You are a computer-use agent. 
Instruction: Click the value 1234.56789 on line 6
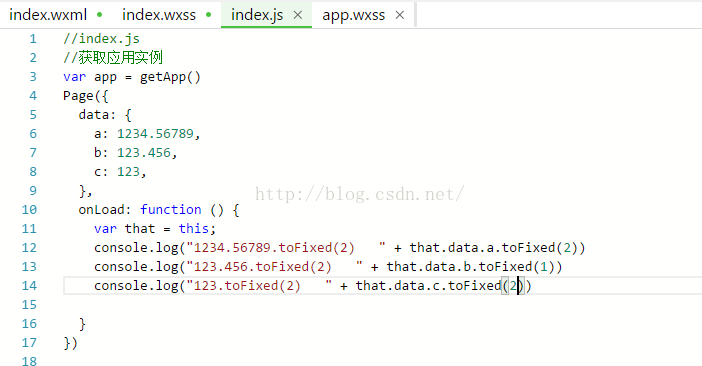[155, 134]
